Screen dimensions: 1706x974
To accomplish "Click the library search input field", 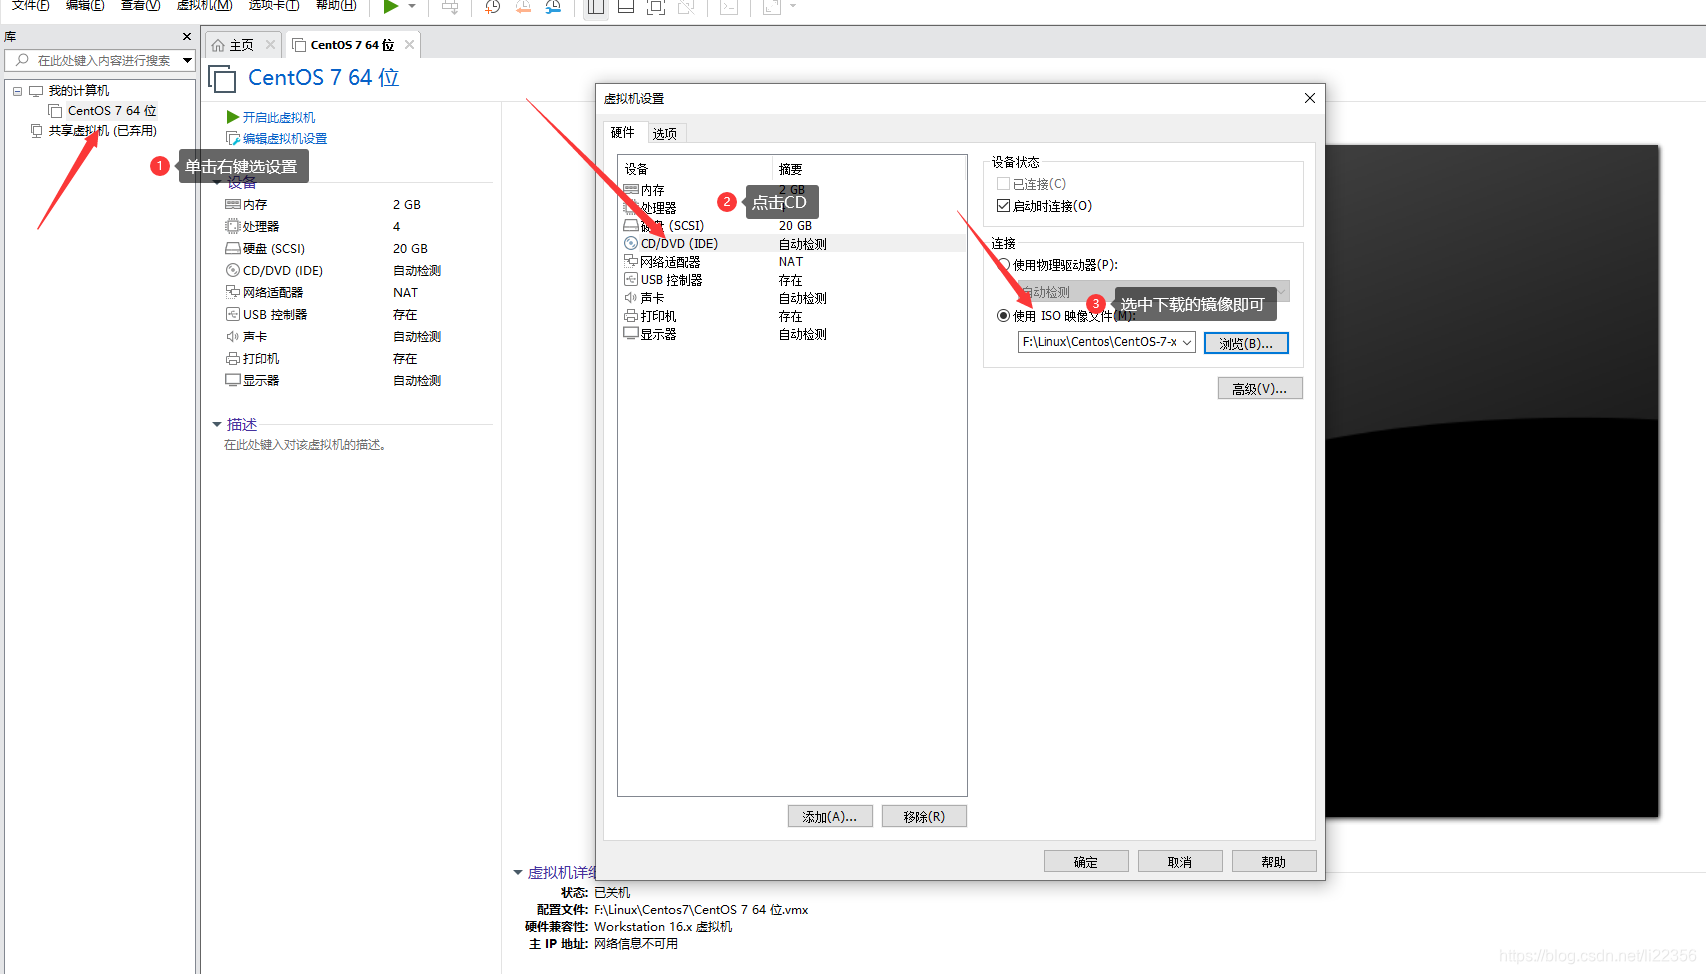I will [100, 61].
